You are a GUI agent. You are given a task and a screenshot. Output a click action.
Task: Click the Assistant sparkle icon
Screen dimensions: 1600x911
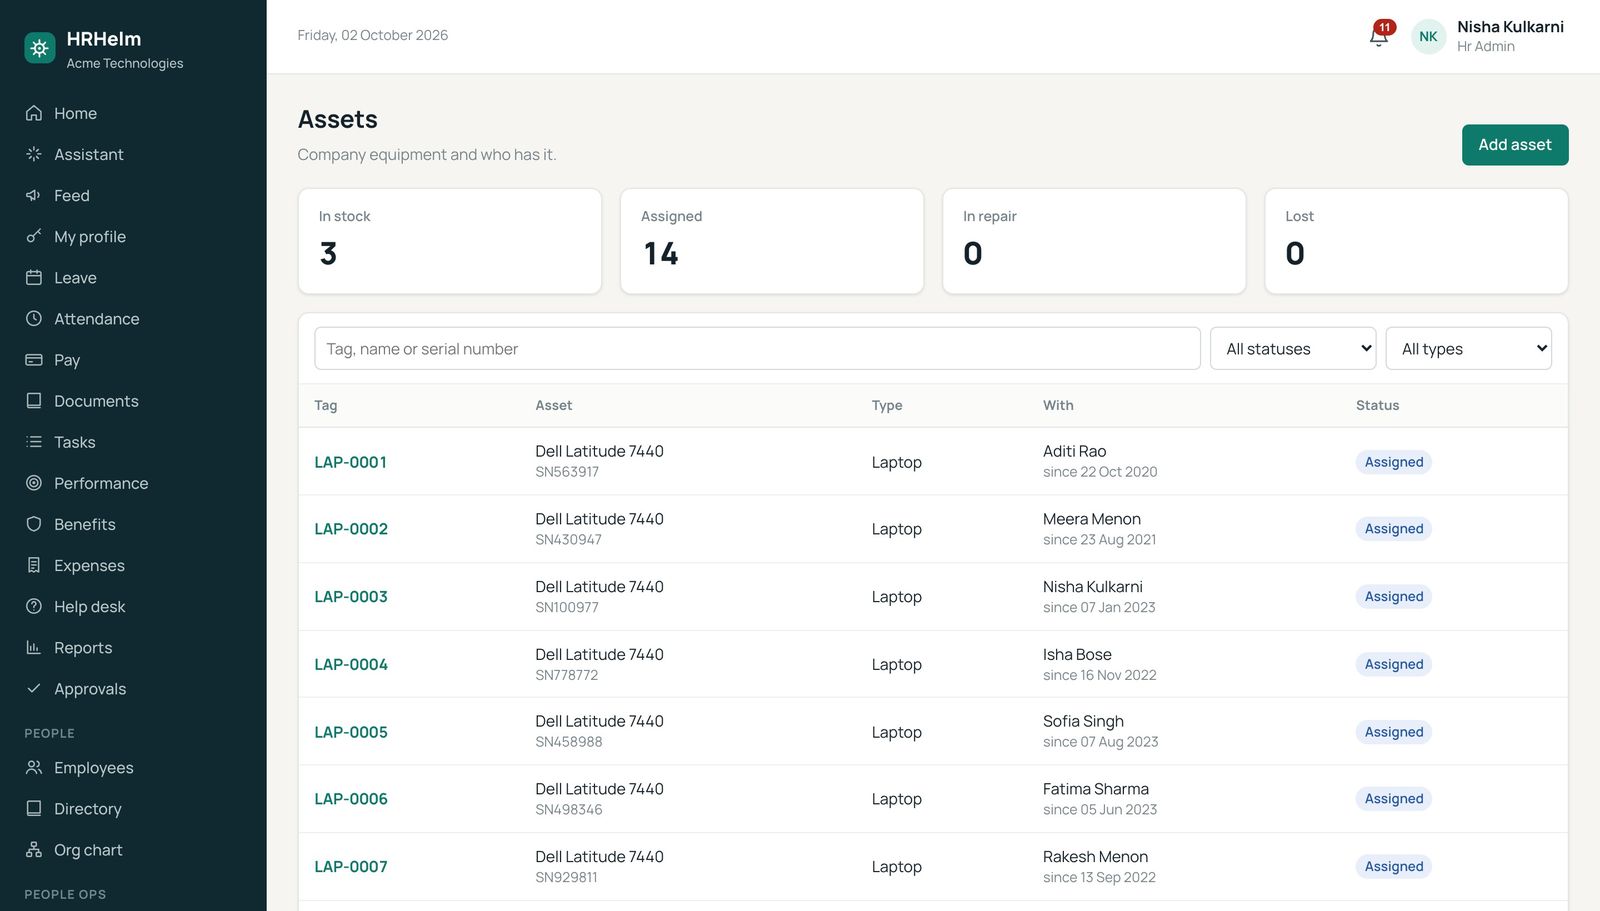pyautogui.click(x=34, y=154)
